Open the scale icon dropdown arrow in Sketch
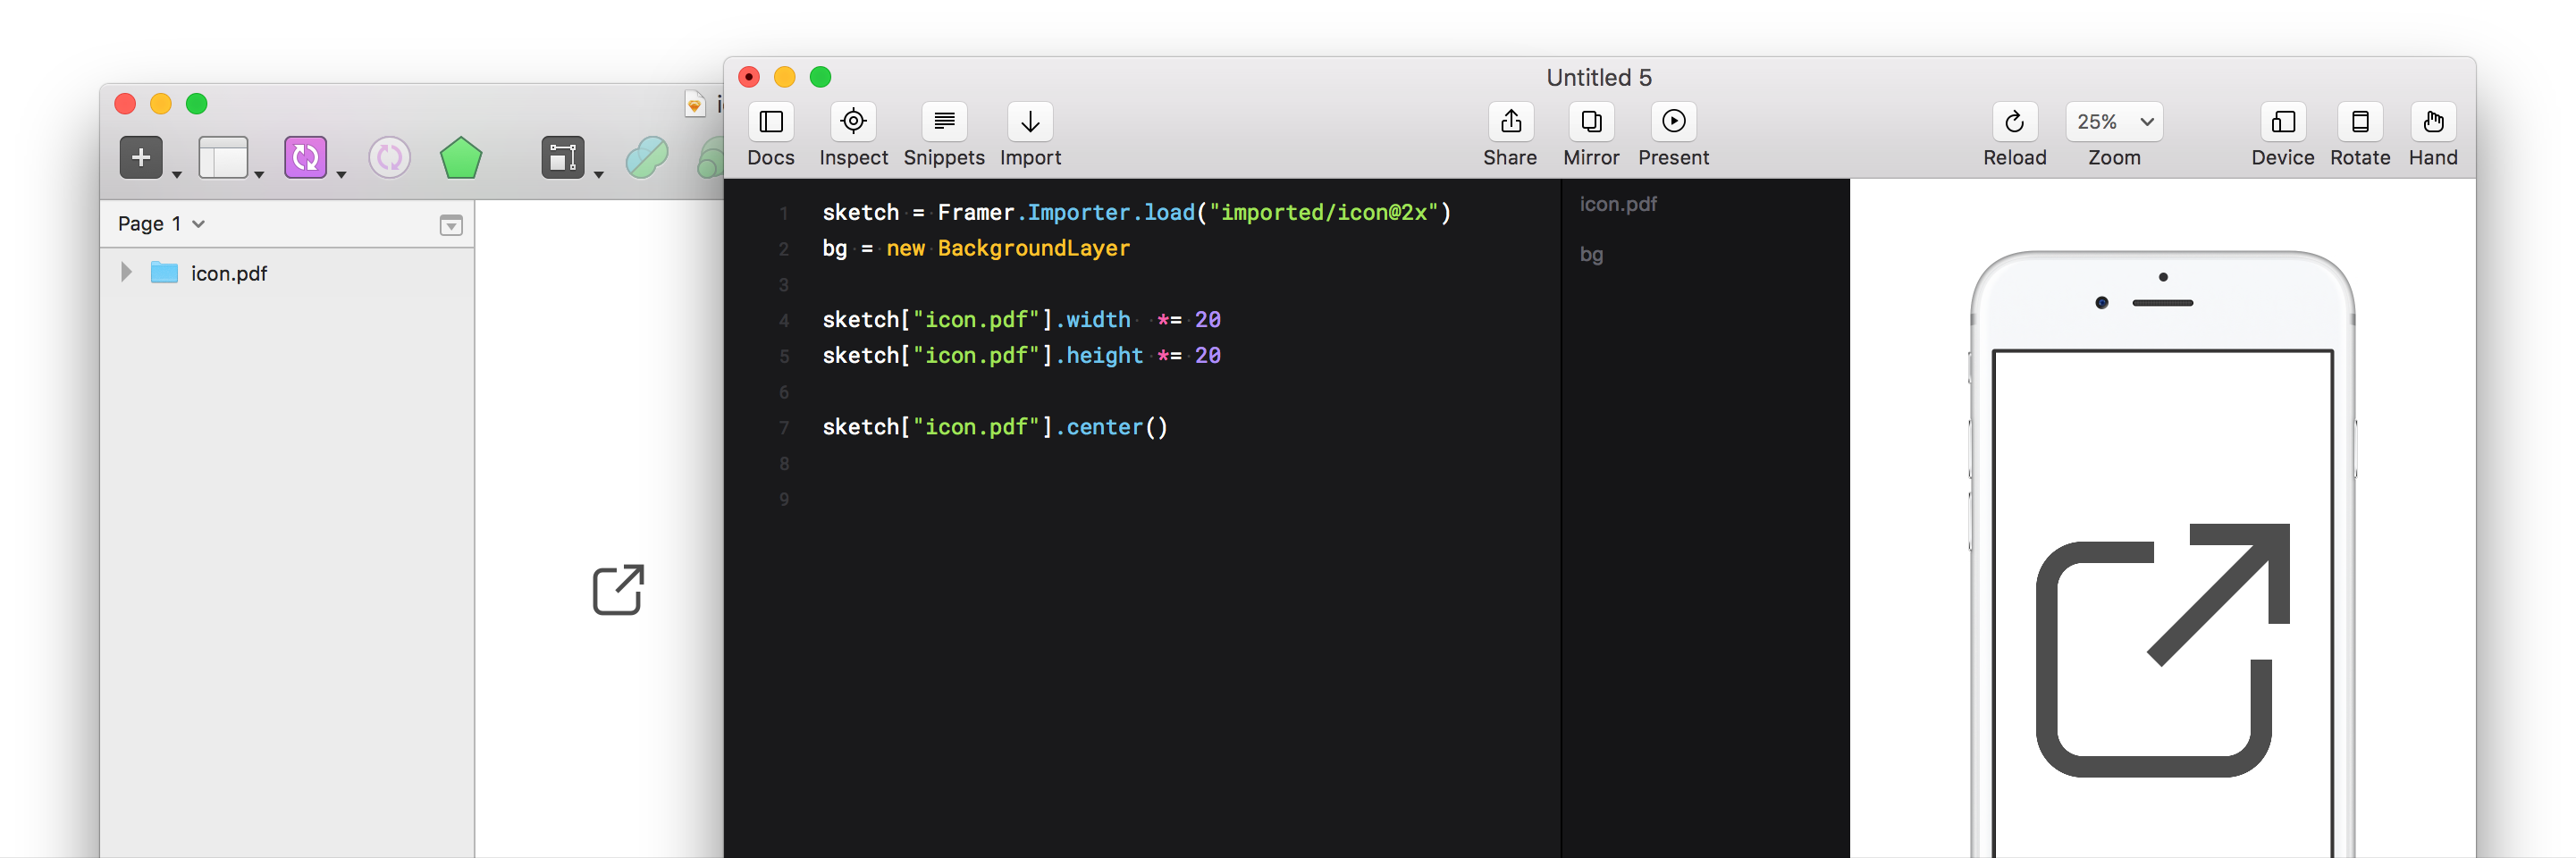 point(599,174)
